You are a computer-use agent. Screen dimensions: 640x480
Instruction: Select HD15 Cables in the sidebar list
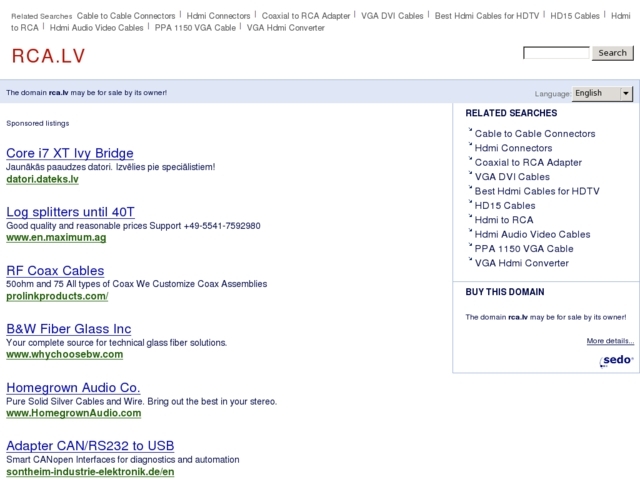[505, 206]
